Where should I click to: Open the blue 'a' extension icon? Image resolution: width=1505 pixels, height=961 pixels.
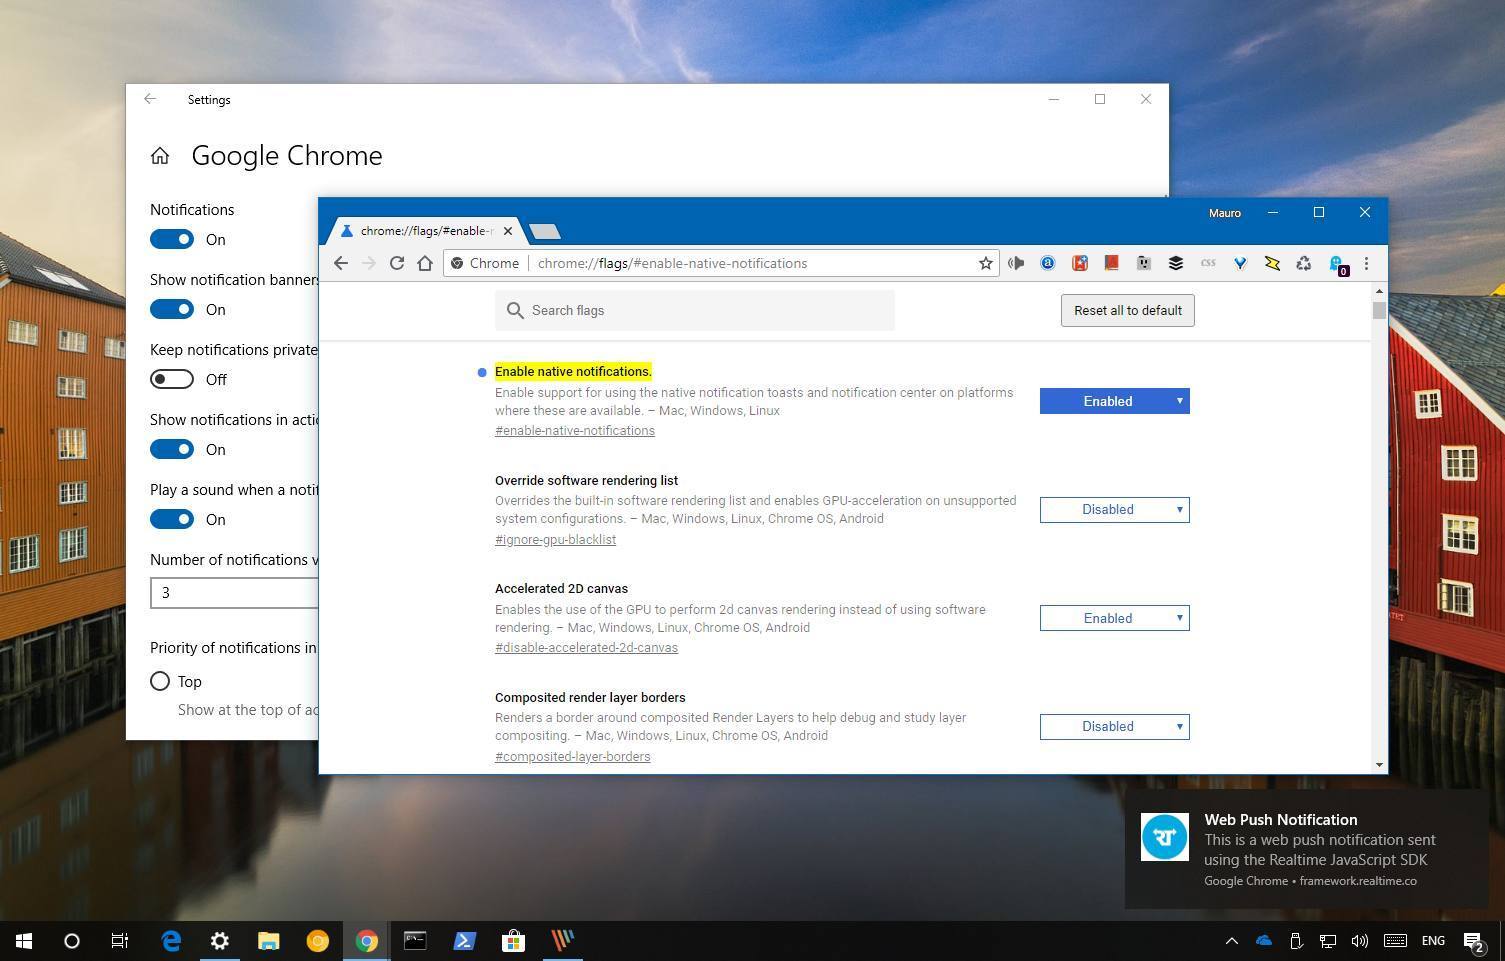click(x=1048, y=263)
